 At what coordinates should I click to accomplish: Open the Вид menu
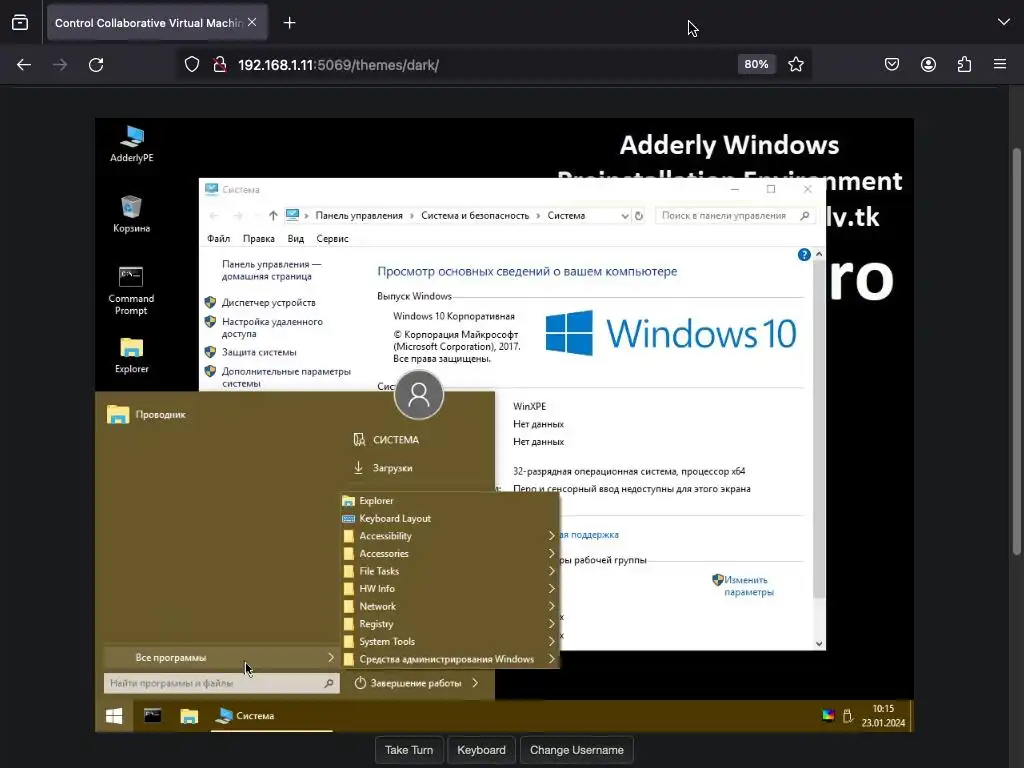coord(296,239)
